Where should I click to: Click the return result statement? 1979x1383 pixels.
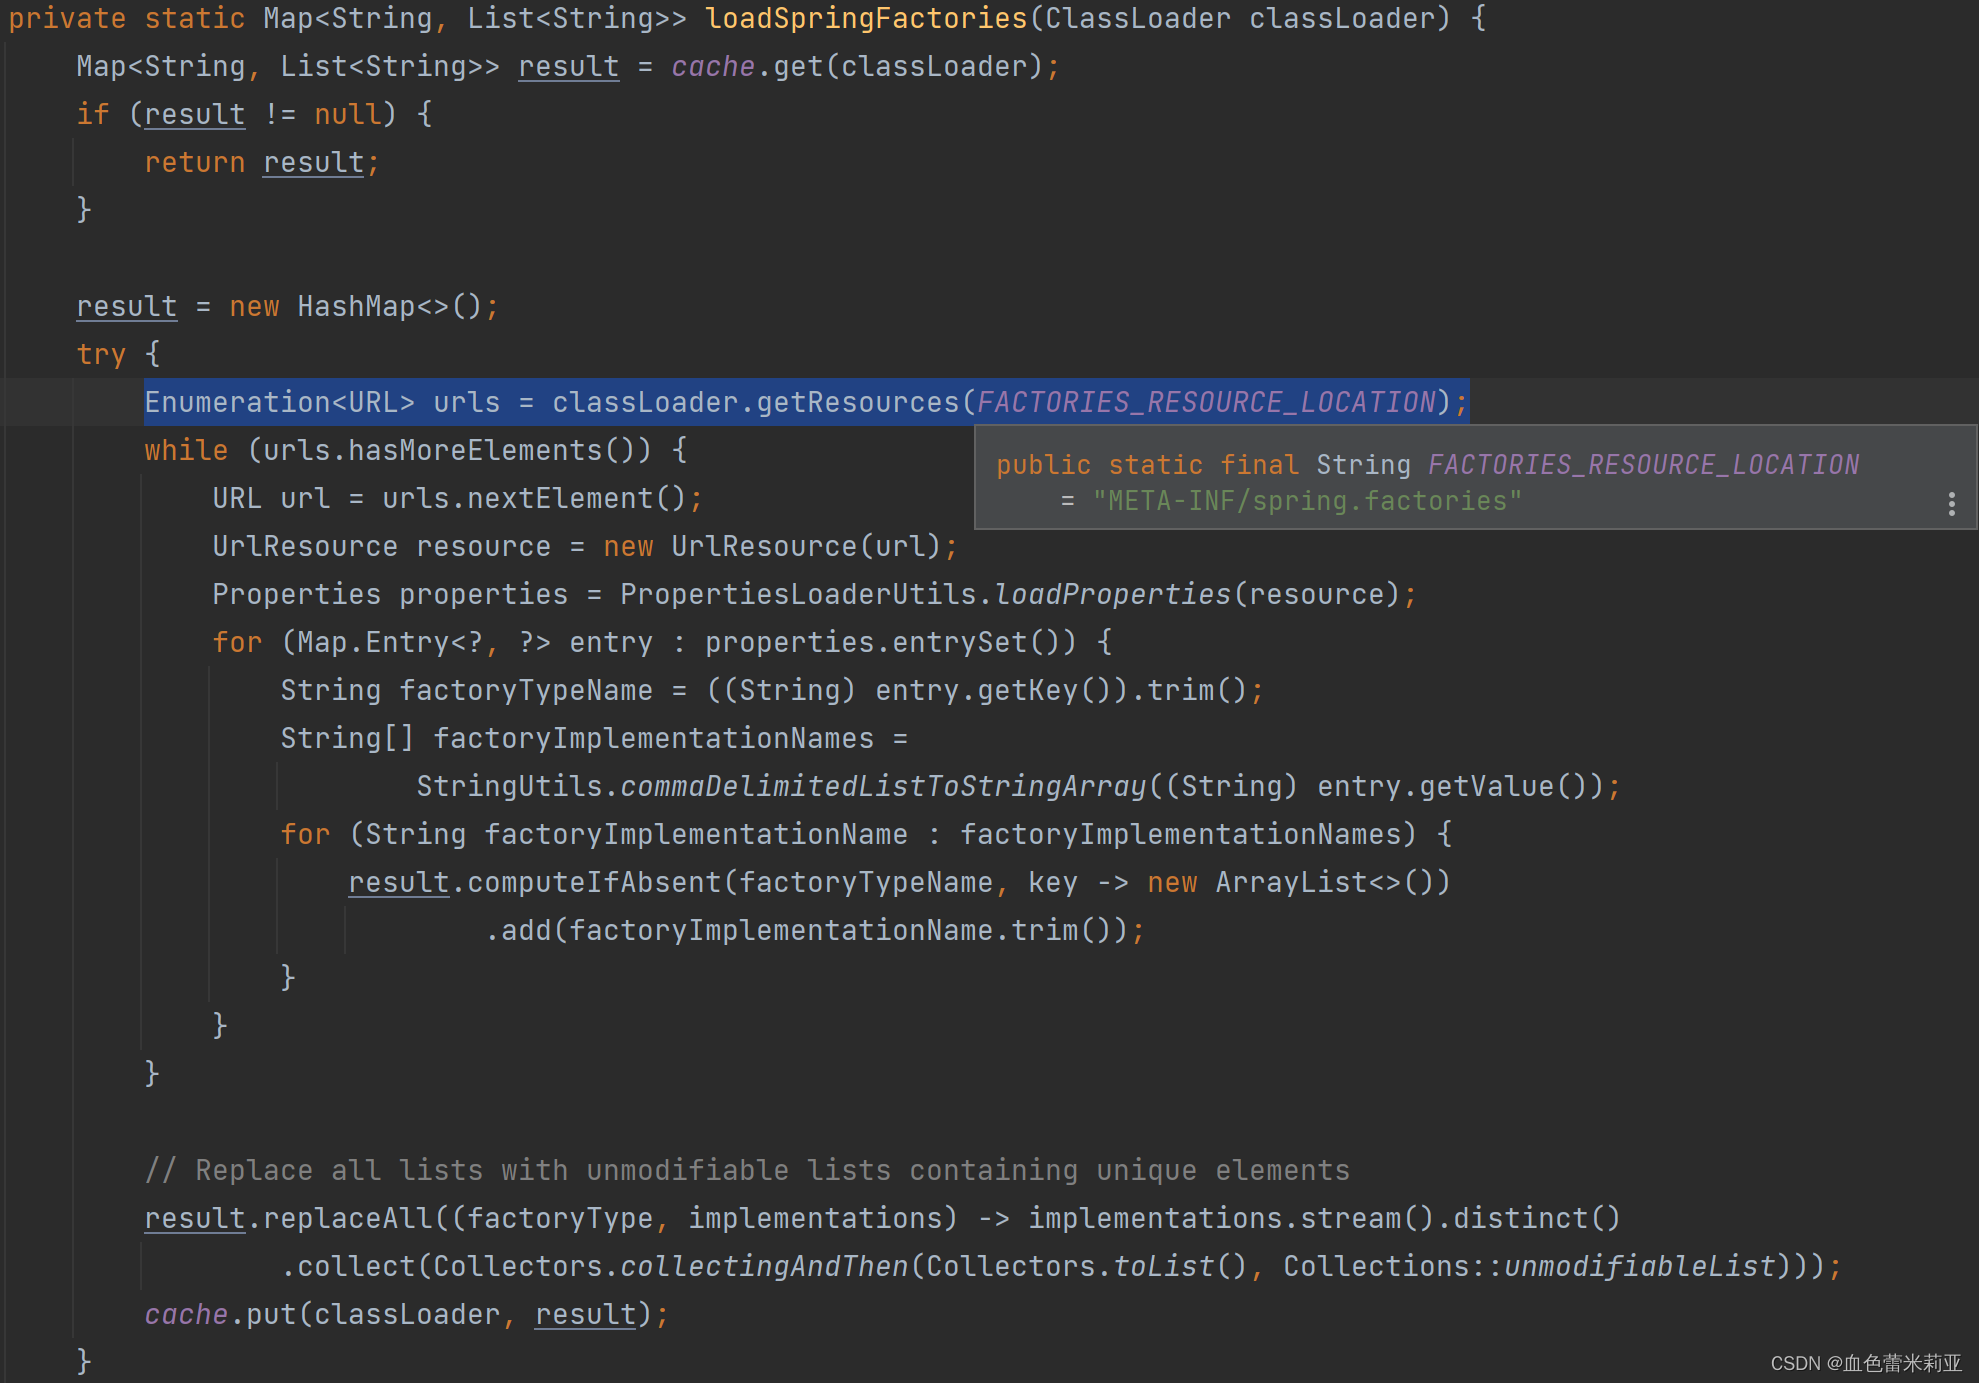(x=261, y=162)
